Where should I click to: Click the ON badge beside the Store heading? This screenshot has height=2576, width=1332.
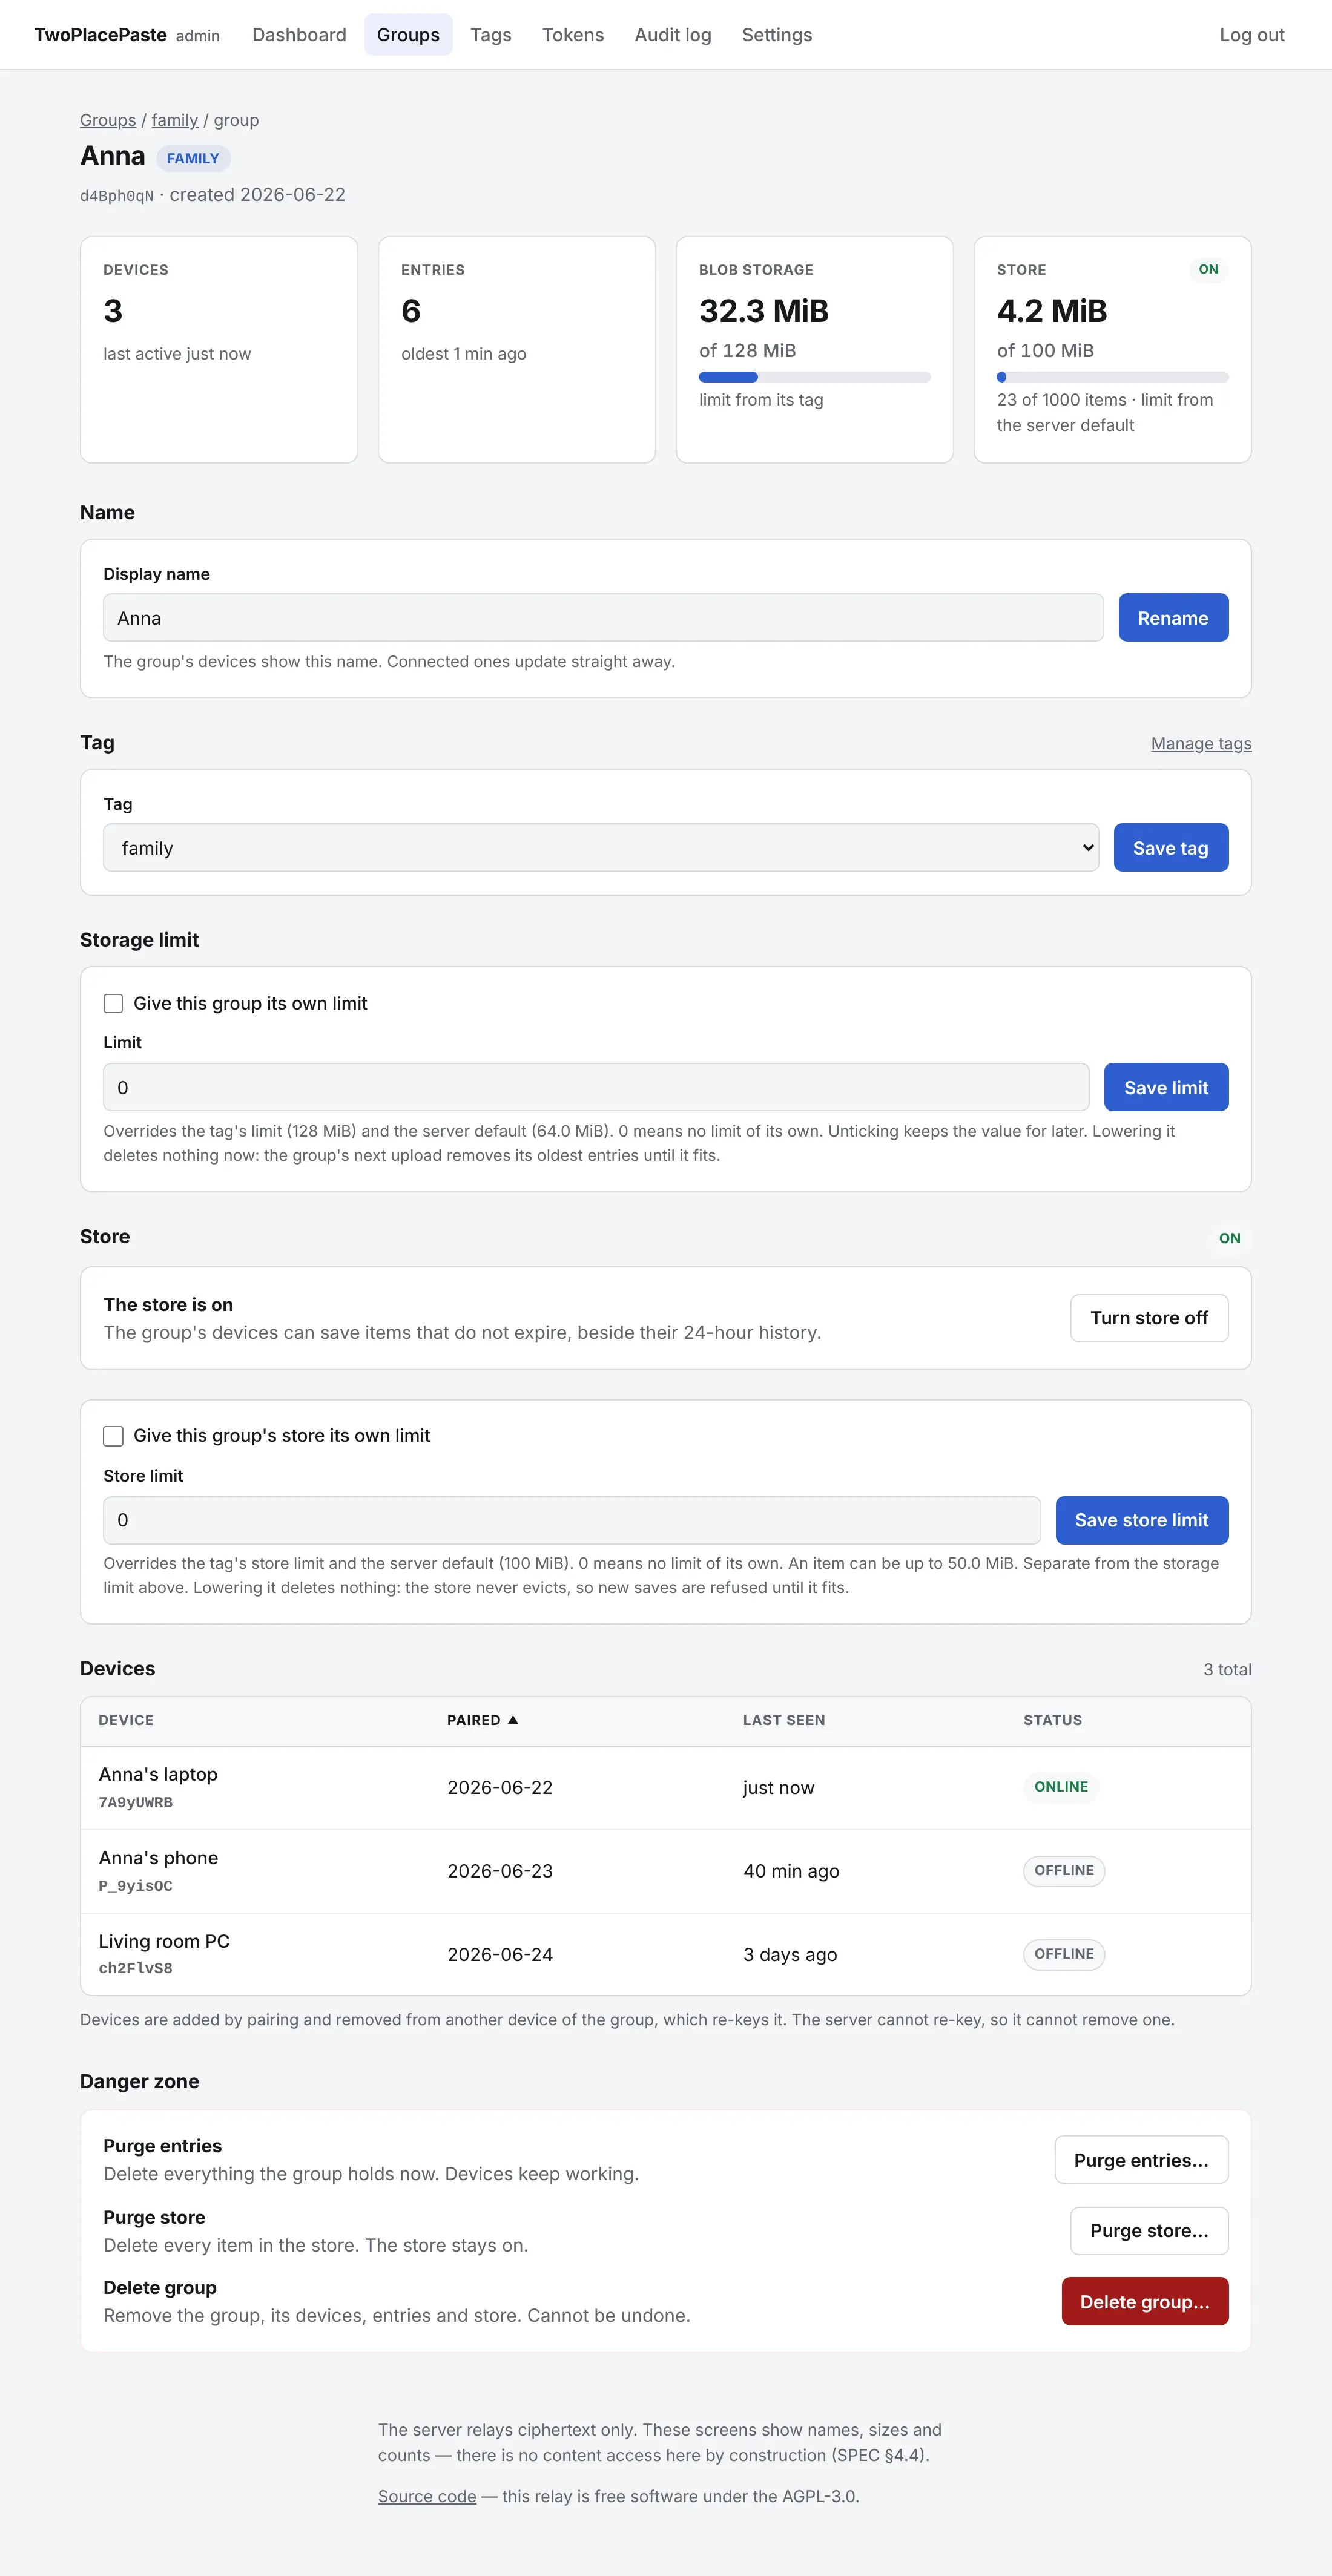(x=1229, y=1238)
